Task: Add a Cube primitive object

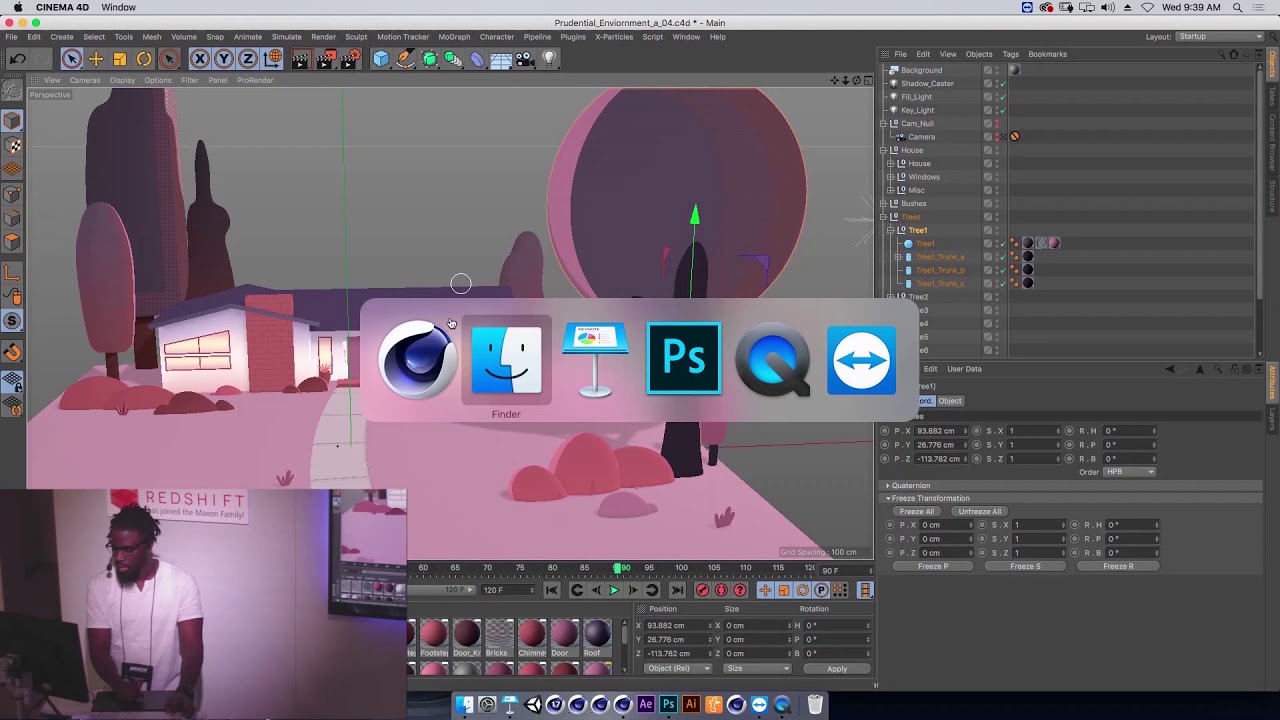Action: 381,59
